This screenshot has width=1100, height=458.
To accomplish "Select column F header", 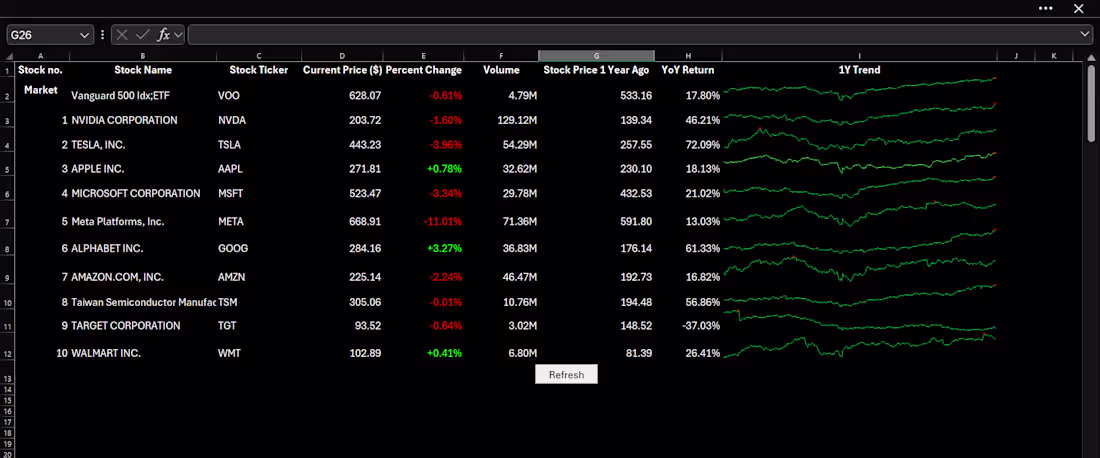I will coord(502,56).
